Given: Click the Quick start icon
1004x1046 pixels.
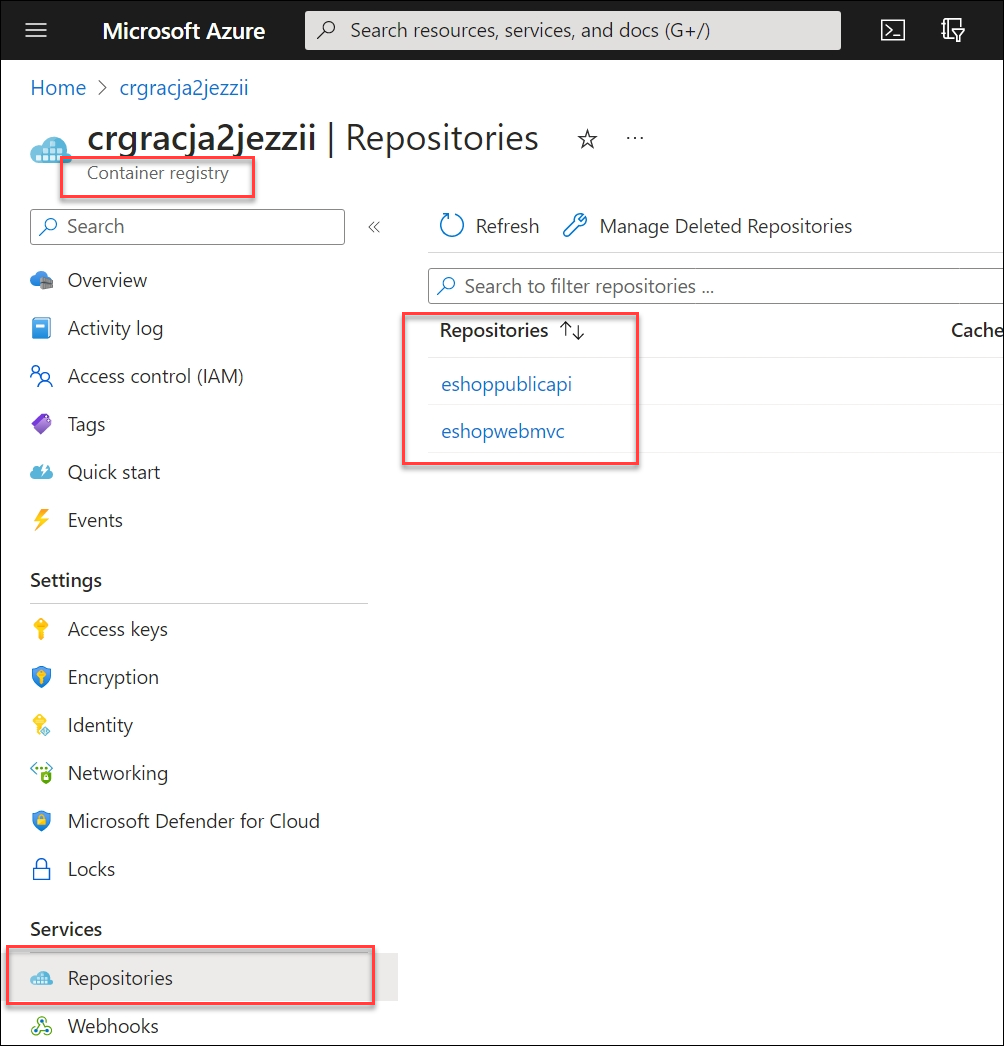Looking at the screenshot, I should pyautogui.click(x=41, y=472).
